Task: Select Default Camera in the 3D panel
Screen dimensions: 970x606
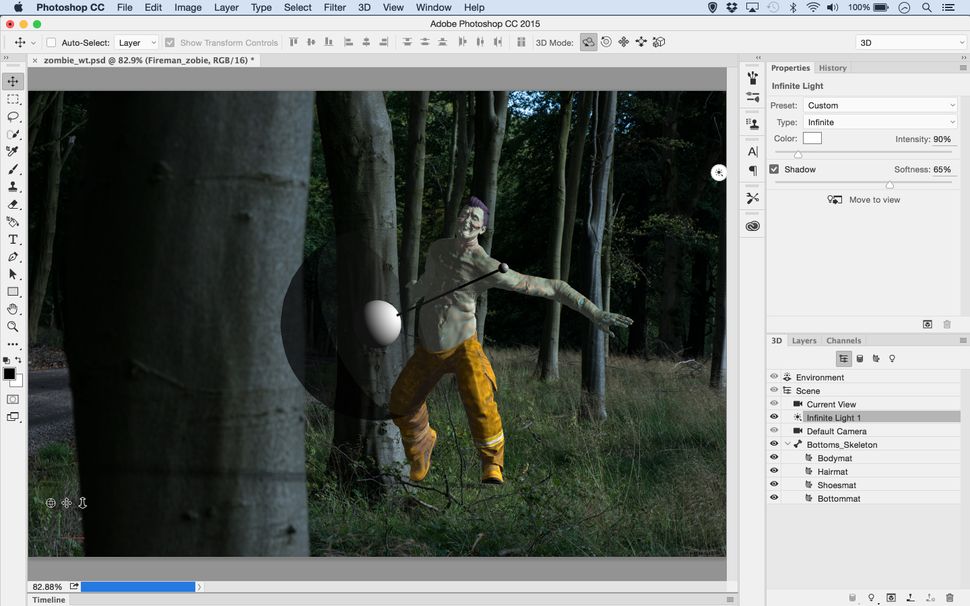Action: tap(836, 431)
